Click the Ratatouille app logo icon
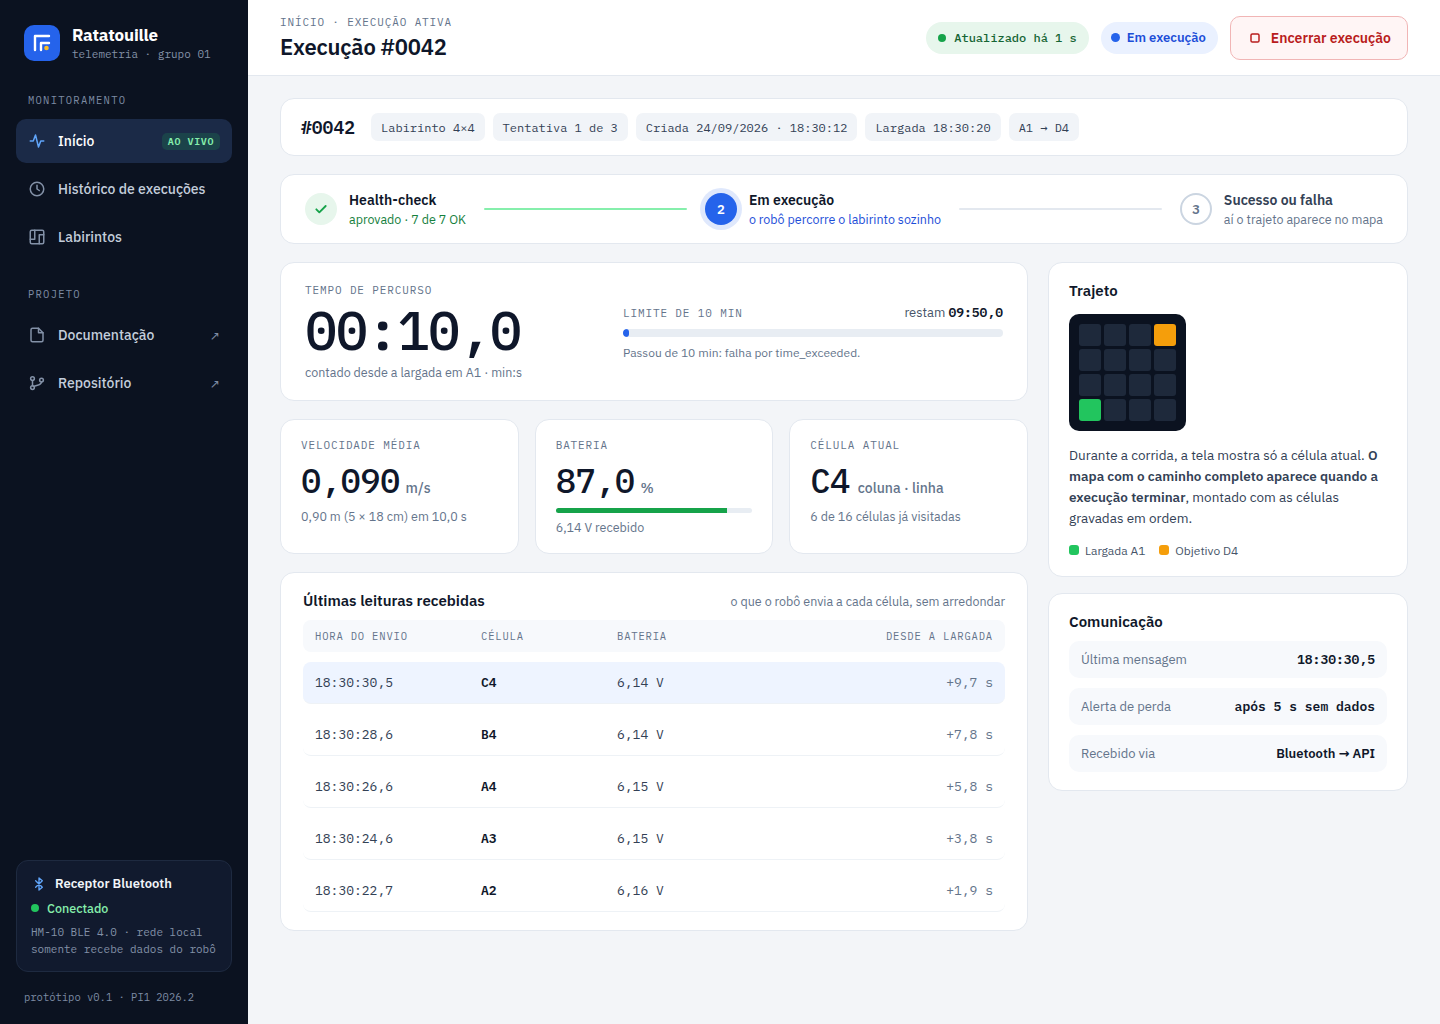The width and height of the screenshot is (1440, 1024). (42, 43)
